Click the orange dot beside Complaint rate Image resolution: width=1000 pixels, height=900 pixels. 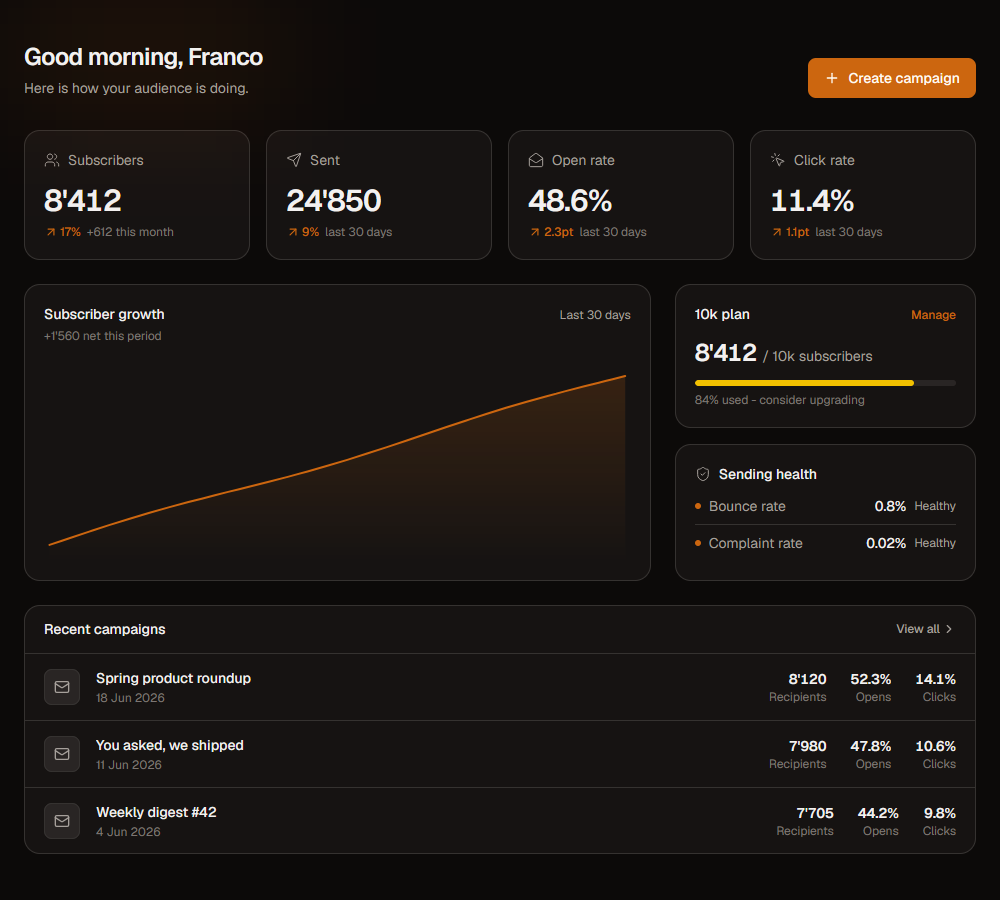coord(698,543)
